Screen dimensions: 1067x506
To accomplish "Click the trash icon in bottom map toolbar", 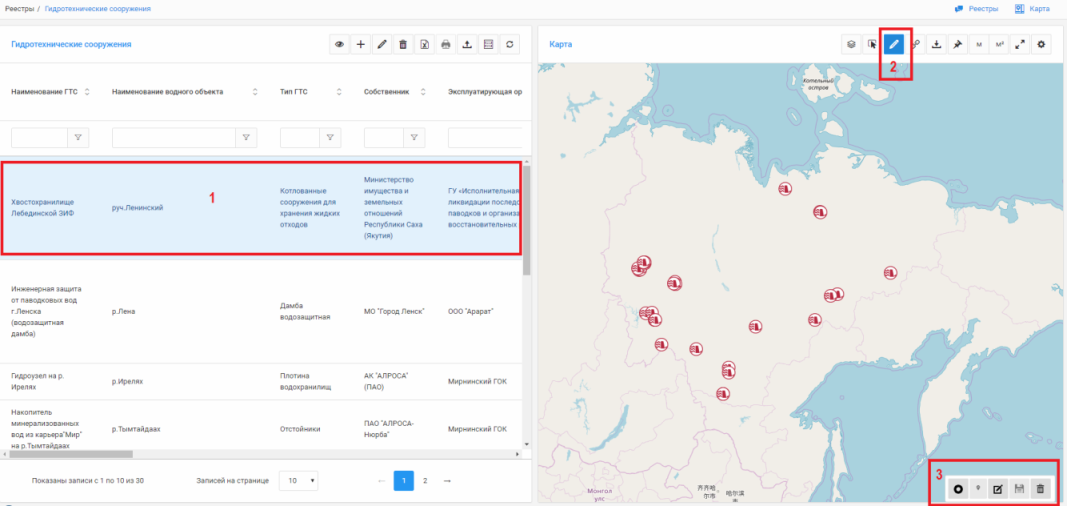I will 1040,489.
